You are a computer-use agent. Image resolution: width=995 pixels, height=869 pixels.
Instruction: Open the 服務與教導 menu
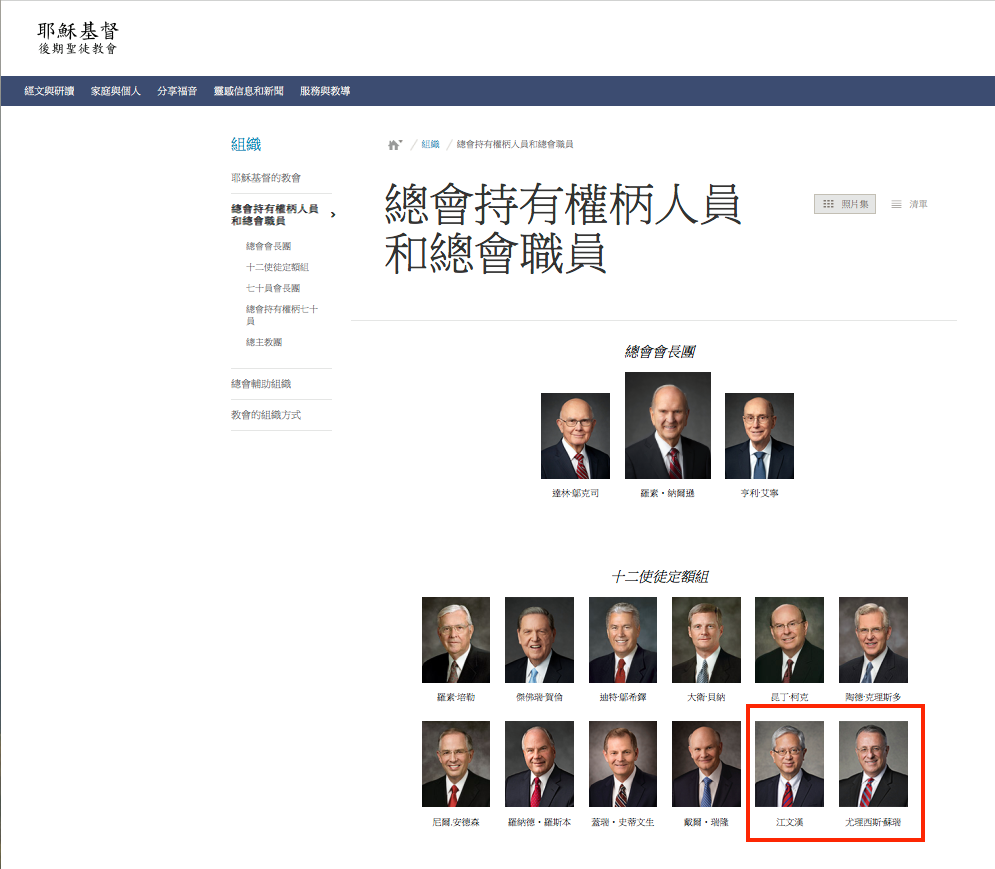click(325, 91)
